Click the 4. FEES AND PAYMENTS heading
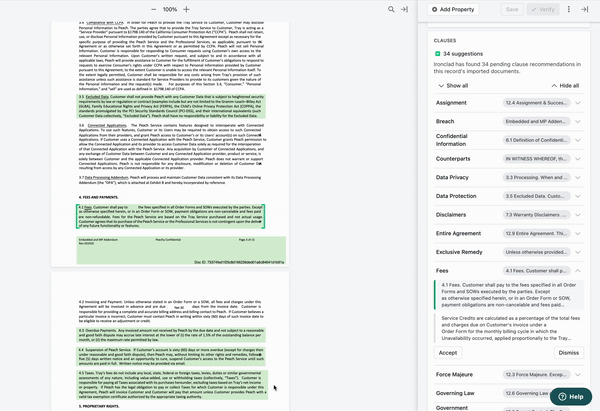The image size is (600, 411). click(98, 197)
